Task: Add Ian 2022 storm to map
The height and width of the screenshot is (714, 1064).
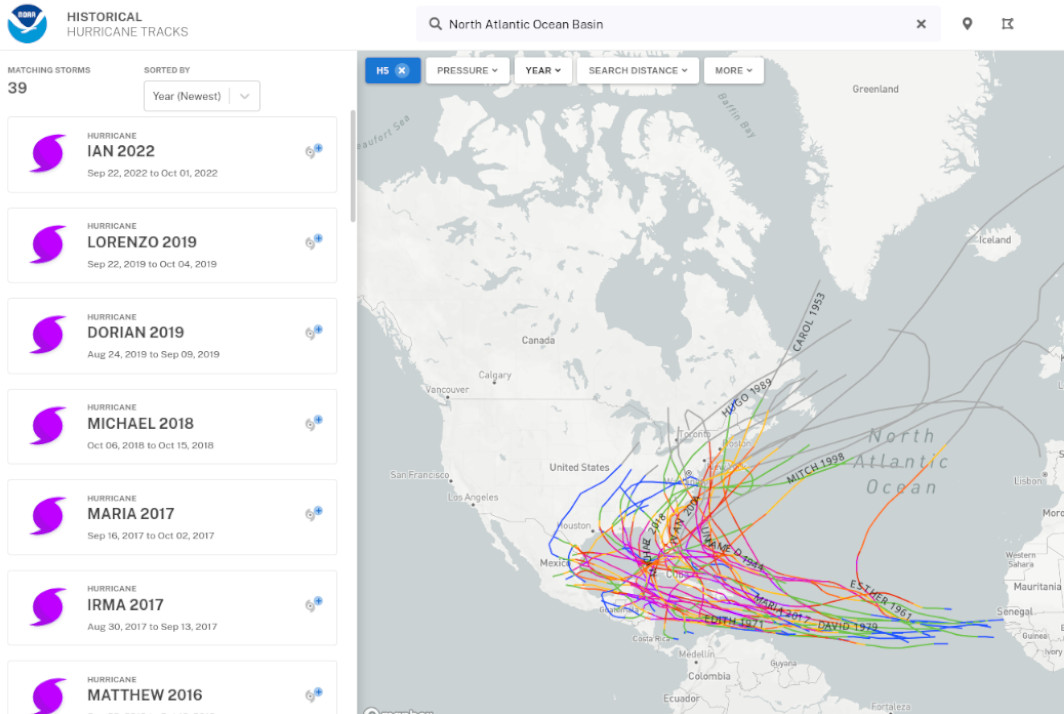Action: pos(314,151)
